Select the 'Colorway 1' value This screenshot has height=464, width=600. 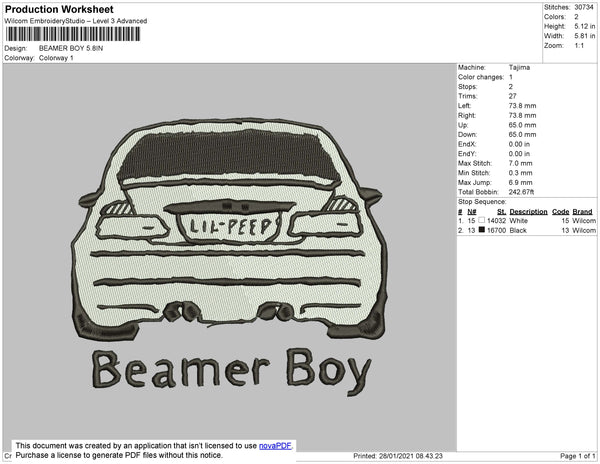56,58
